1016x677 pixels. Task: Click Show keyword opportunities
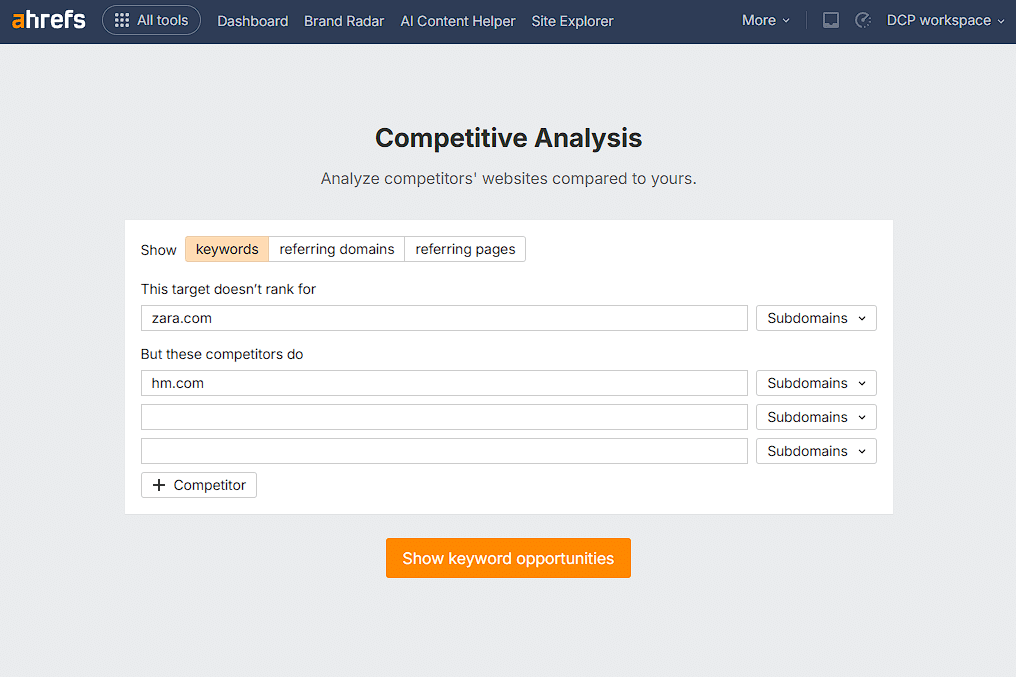(x=509, y=558)
